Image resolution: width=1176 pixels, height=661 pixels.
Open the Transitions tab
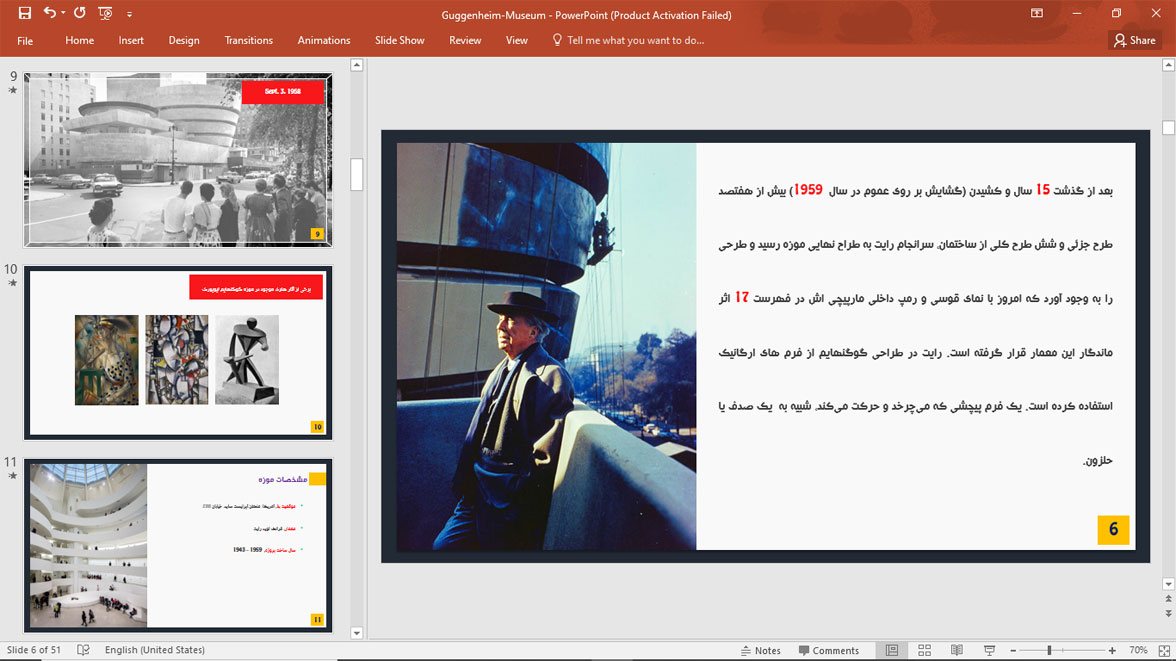click(x=248, y=41)
